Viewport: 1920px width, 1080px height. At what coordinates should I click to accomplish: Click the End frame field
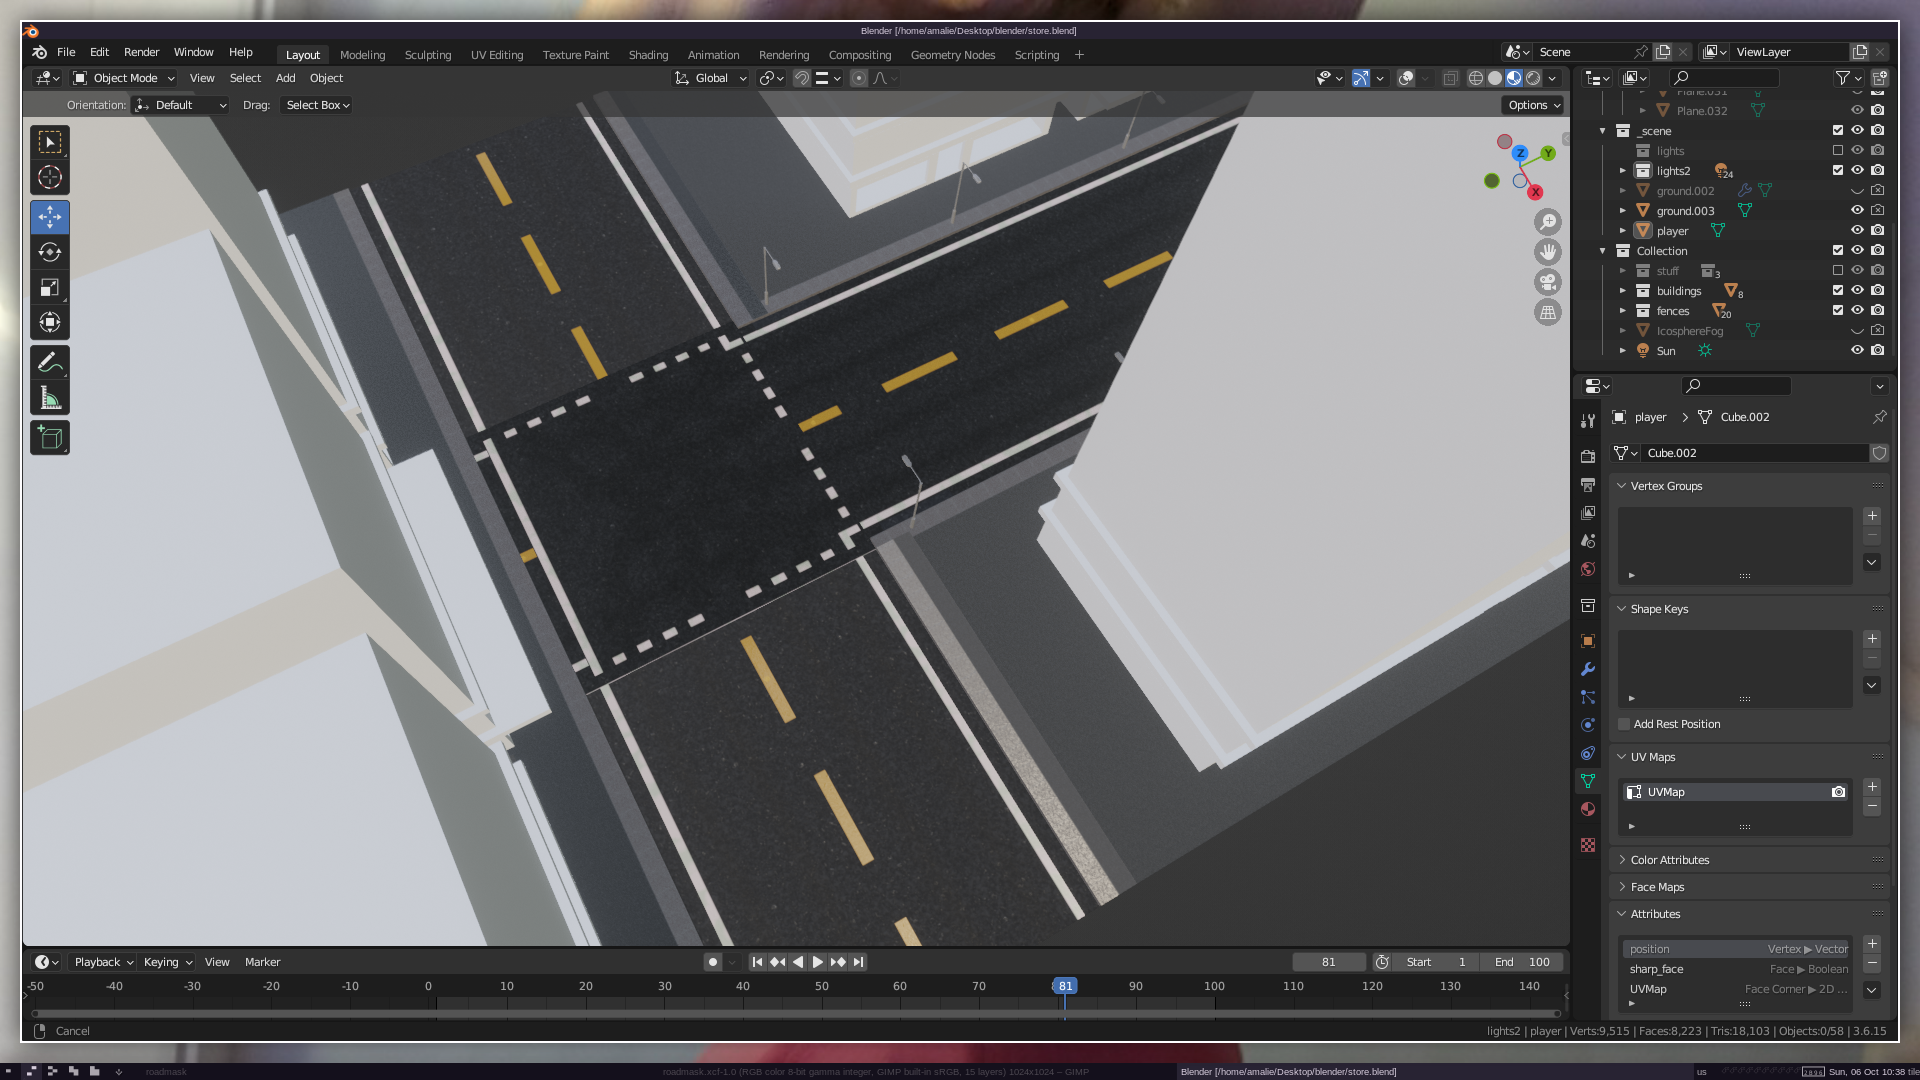coord(1522,962)
